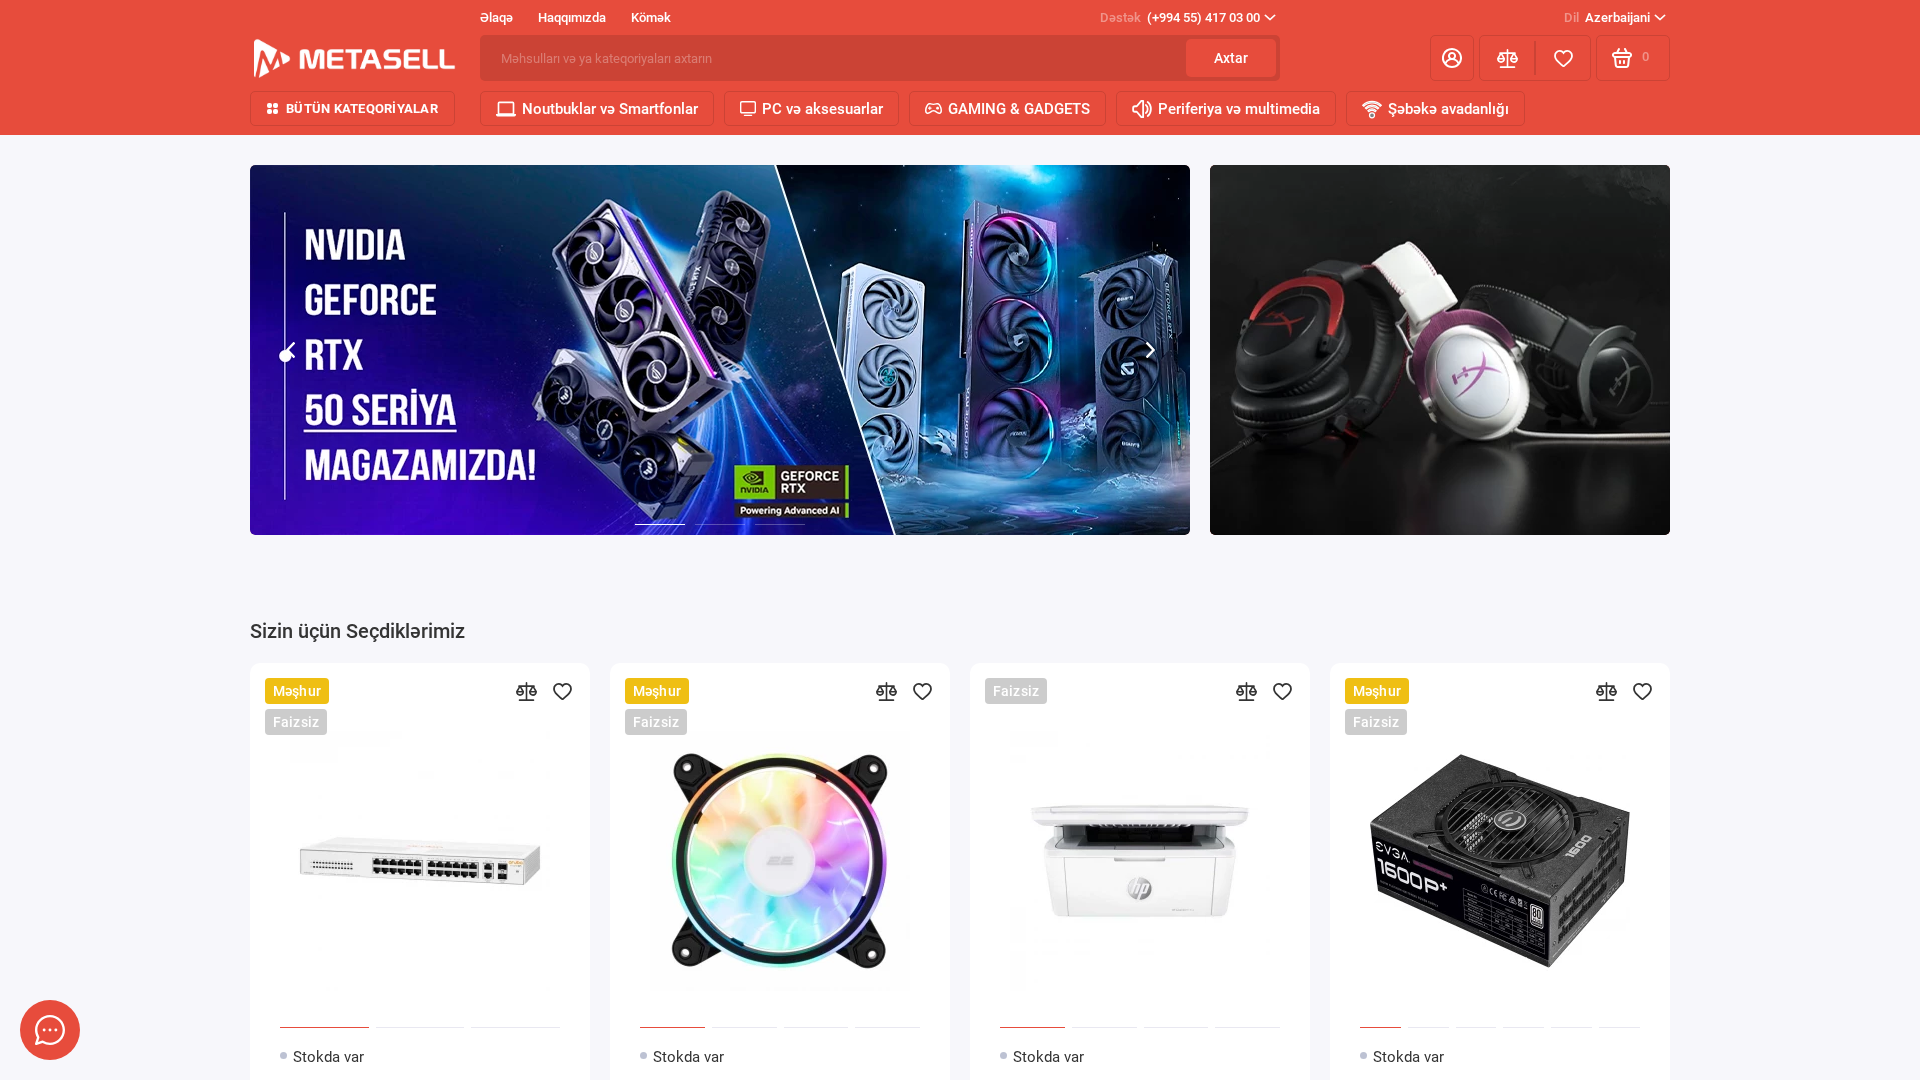Open the wishlist heart icon in header
Viewport: 1920px width, 1080px height.
click(x=1563, y=58)
